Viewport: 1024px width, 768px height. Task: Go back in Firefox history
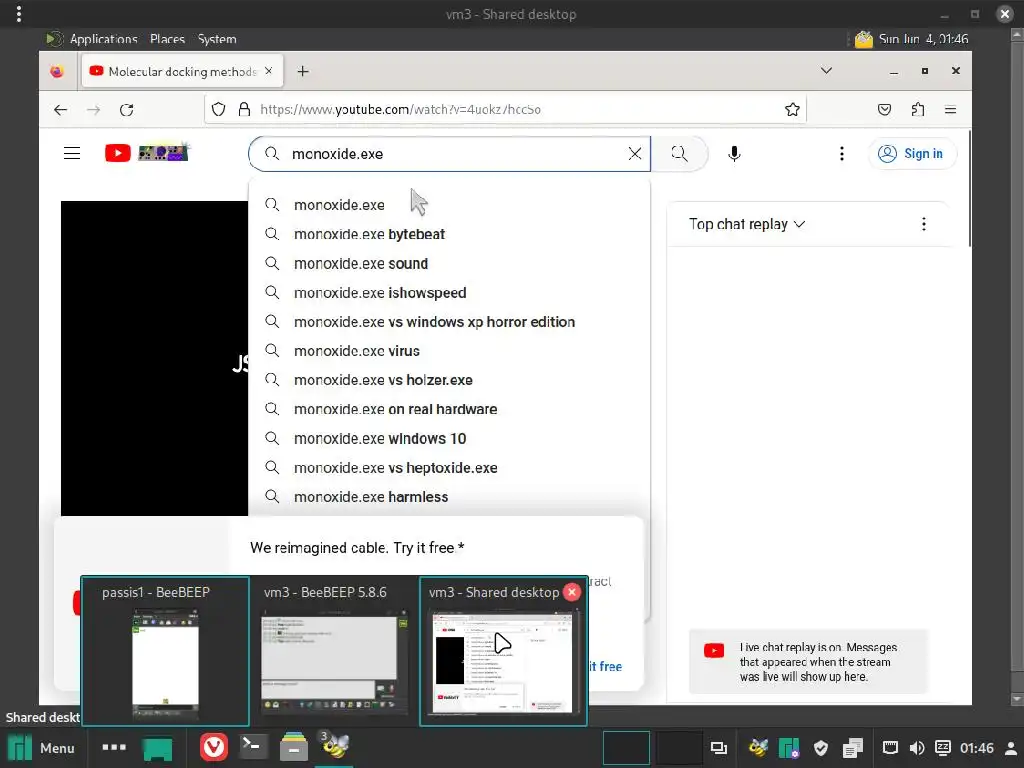click(x=61, y=110)
